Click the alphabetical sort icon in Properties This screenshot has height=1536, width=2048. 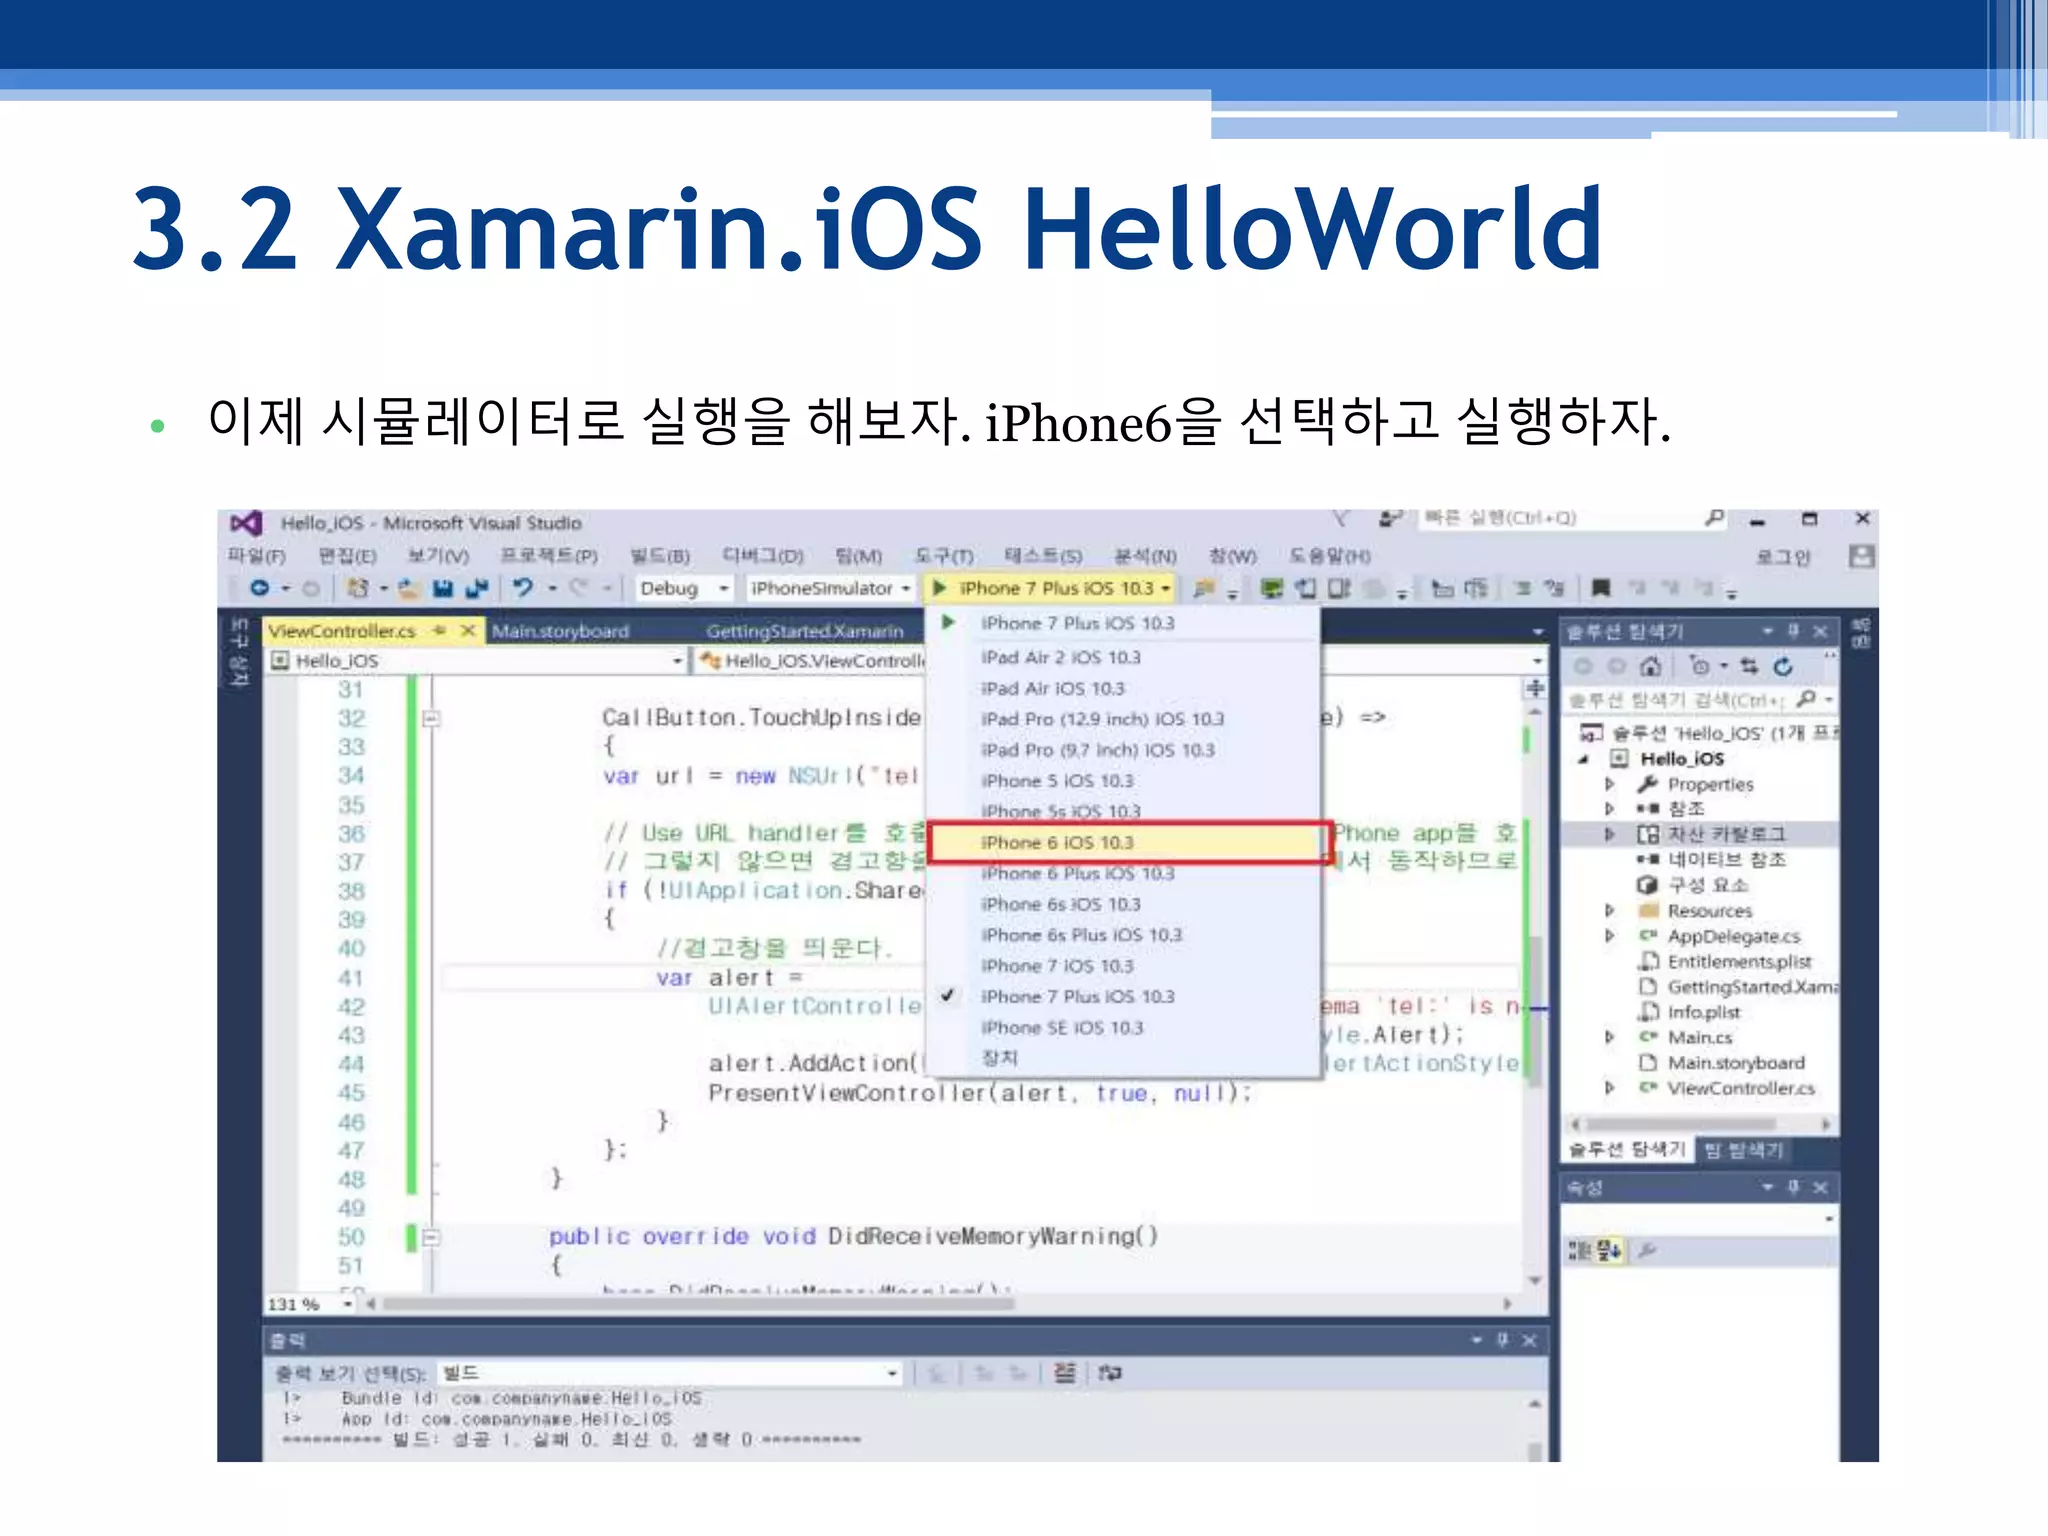[x=1608, y=1250]
